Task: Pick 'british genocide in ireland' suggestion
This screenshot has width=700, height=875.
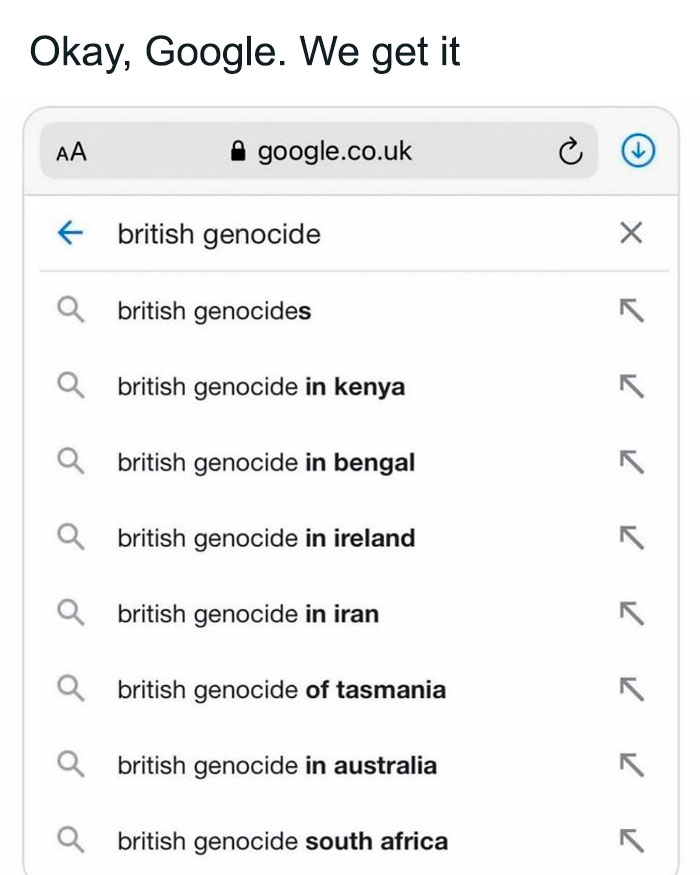Action: tap(266, 538)
